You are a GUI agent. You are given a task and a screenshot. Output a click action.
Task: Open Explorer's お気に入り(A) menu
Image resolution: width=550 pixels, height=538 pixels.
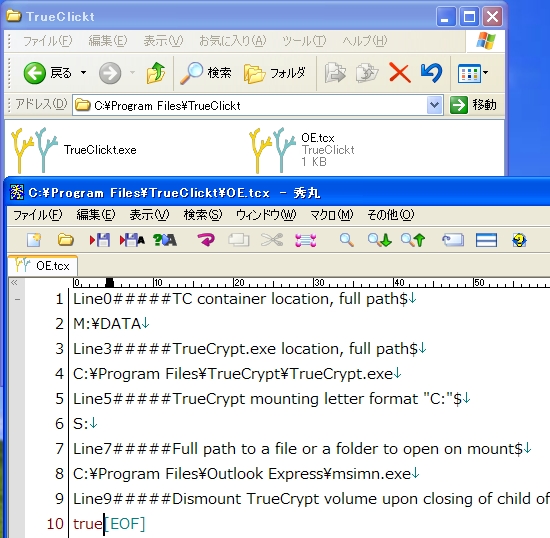[x=233, y=41]
